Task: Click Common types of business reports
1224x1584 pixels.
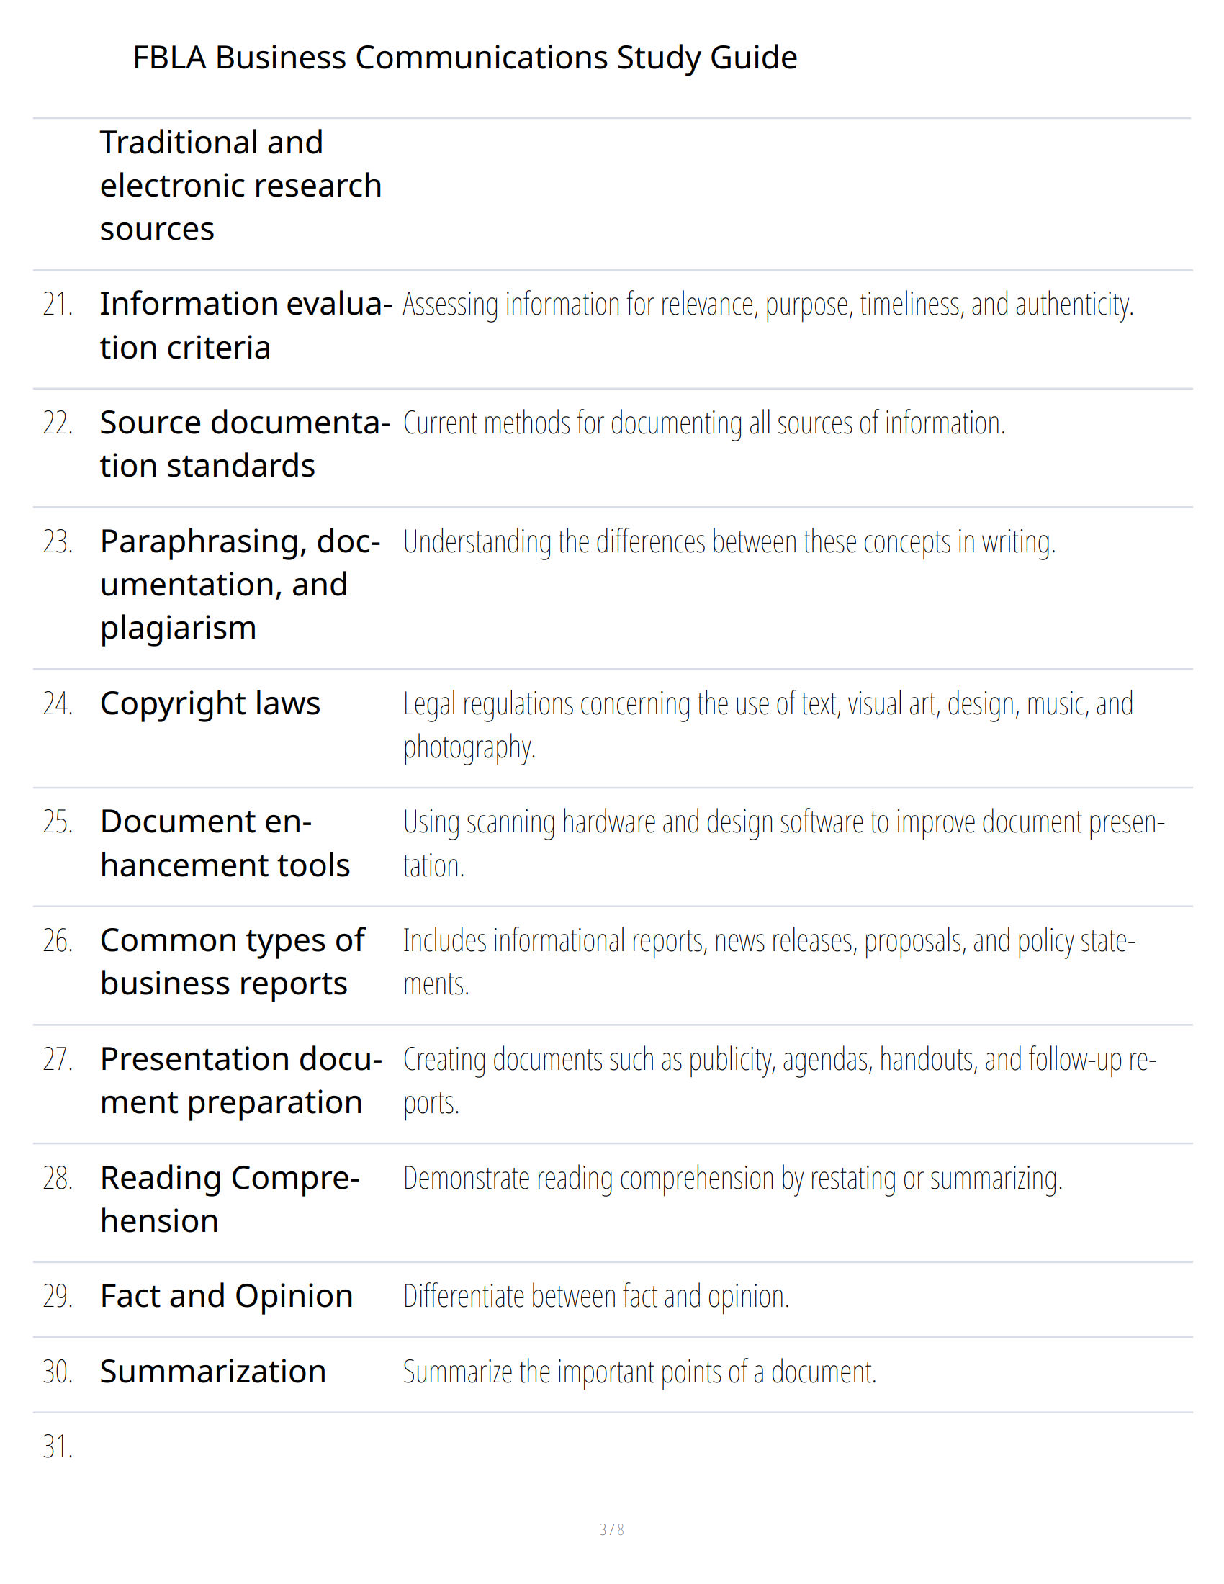Action: pyautogui.click(x=232, y=962)
